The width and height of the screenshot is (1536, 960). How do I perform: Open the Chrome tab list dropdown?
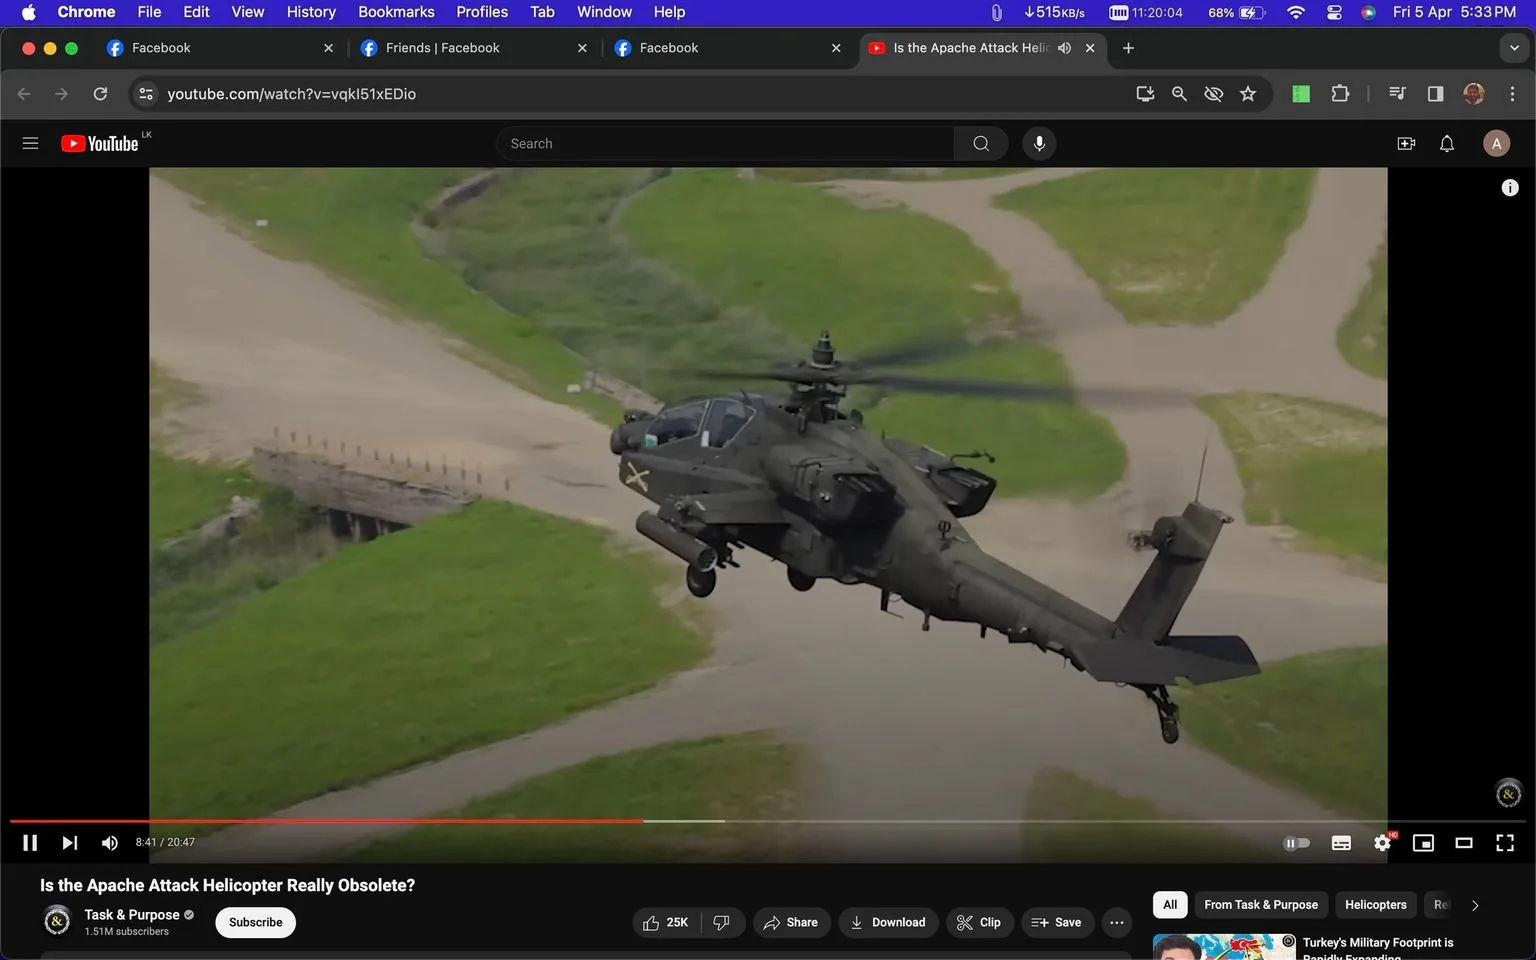(1514, 47)
